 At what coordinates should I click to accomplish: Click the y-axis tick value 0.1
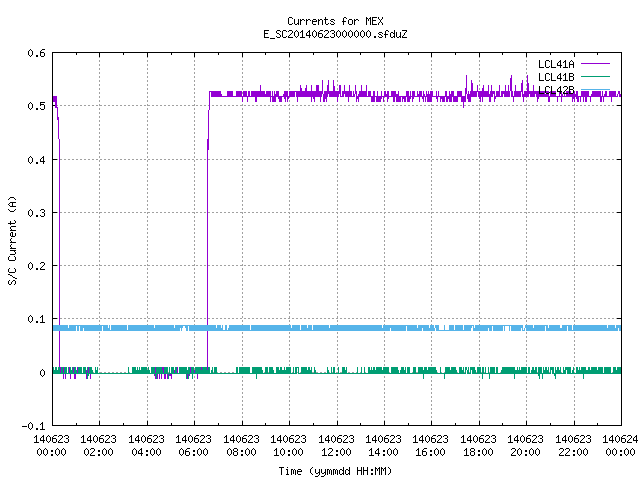pos(36,319)
